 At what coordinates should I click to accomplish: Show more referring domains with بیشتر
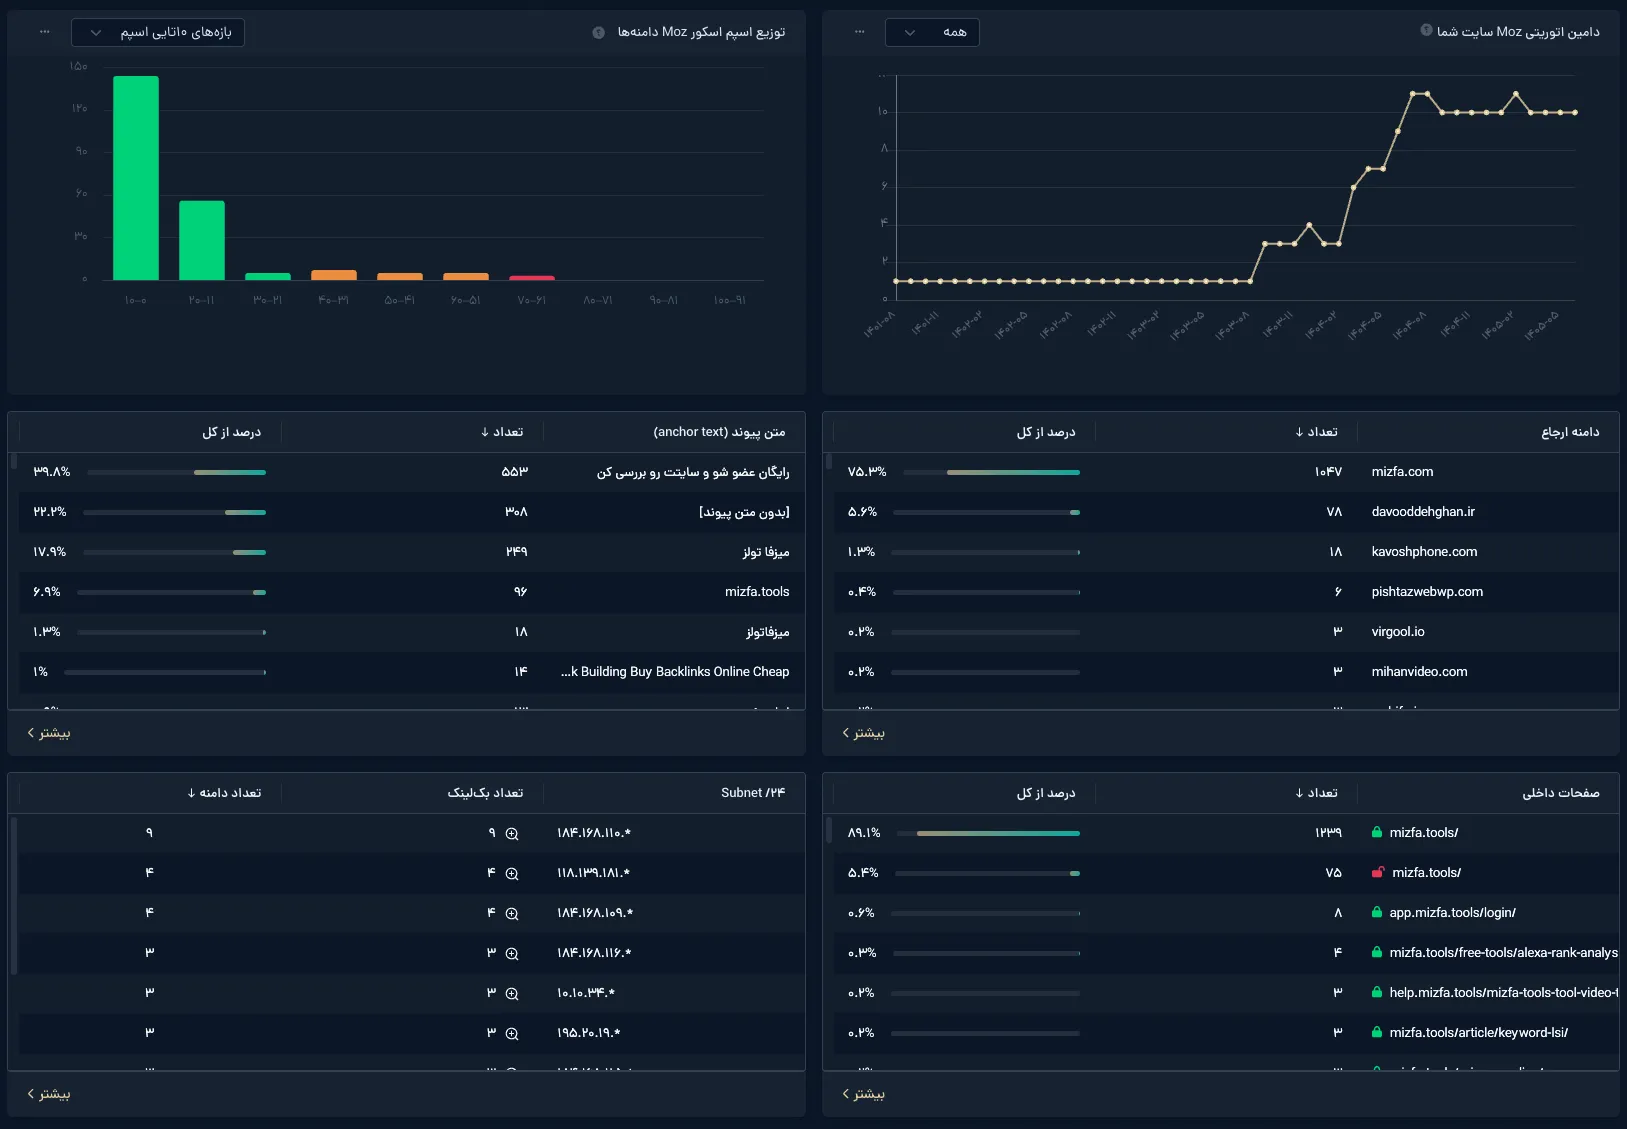[863, 733]
